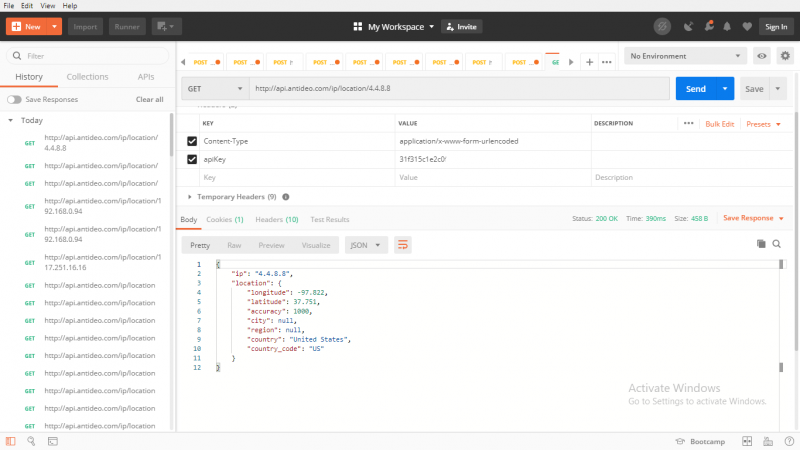Click the request URL input field
This screenshot has height=450, width=800.
[459, 89]
